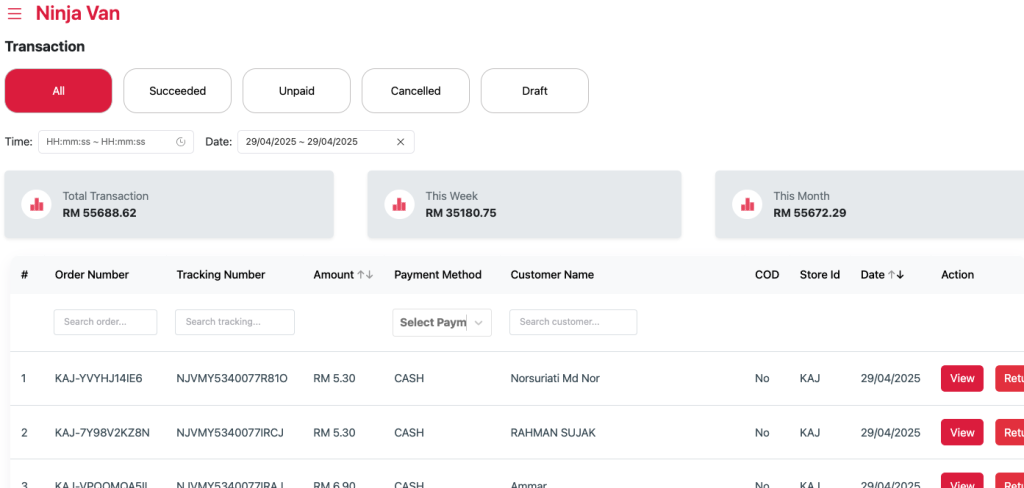Click the clock icon in Time field
The height and width of the screenshot is (488, 1024).
181,142
